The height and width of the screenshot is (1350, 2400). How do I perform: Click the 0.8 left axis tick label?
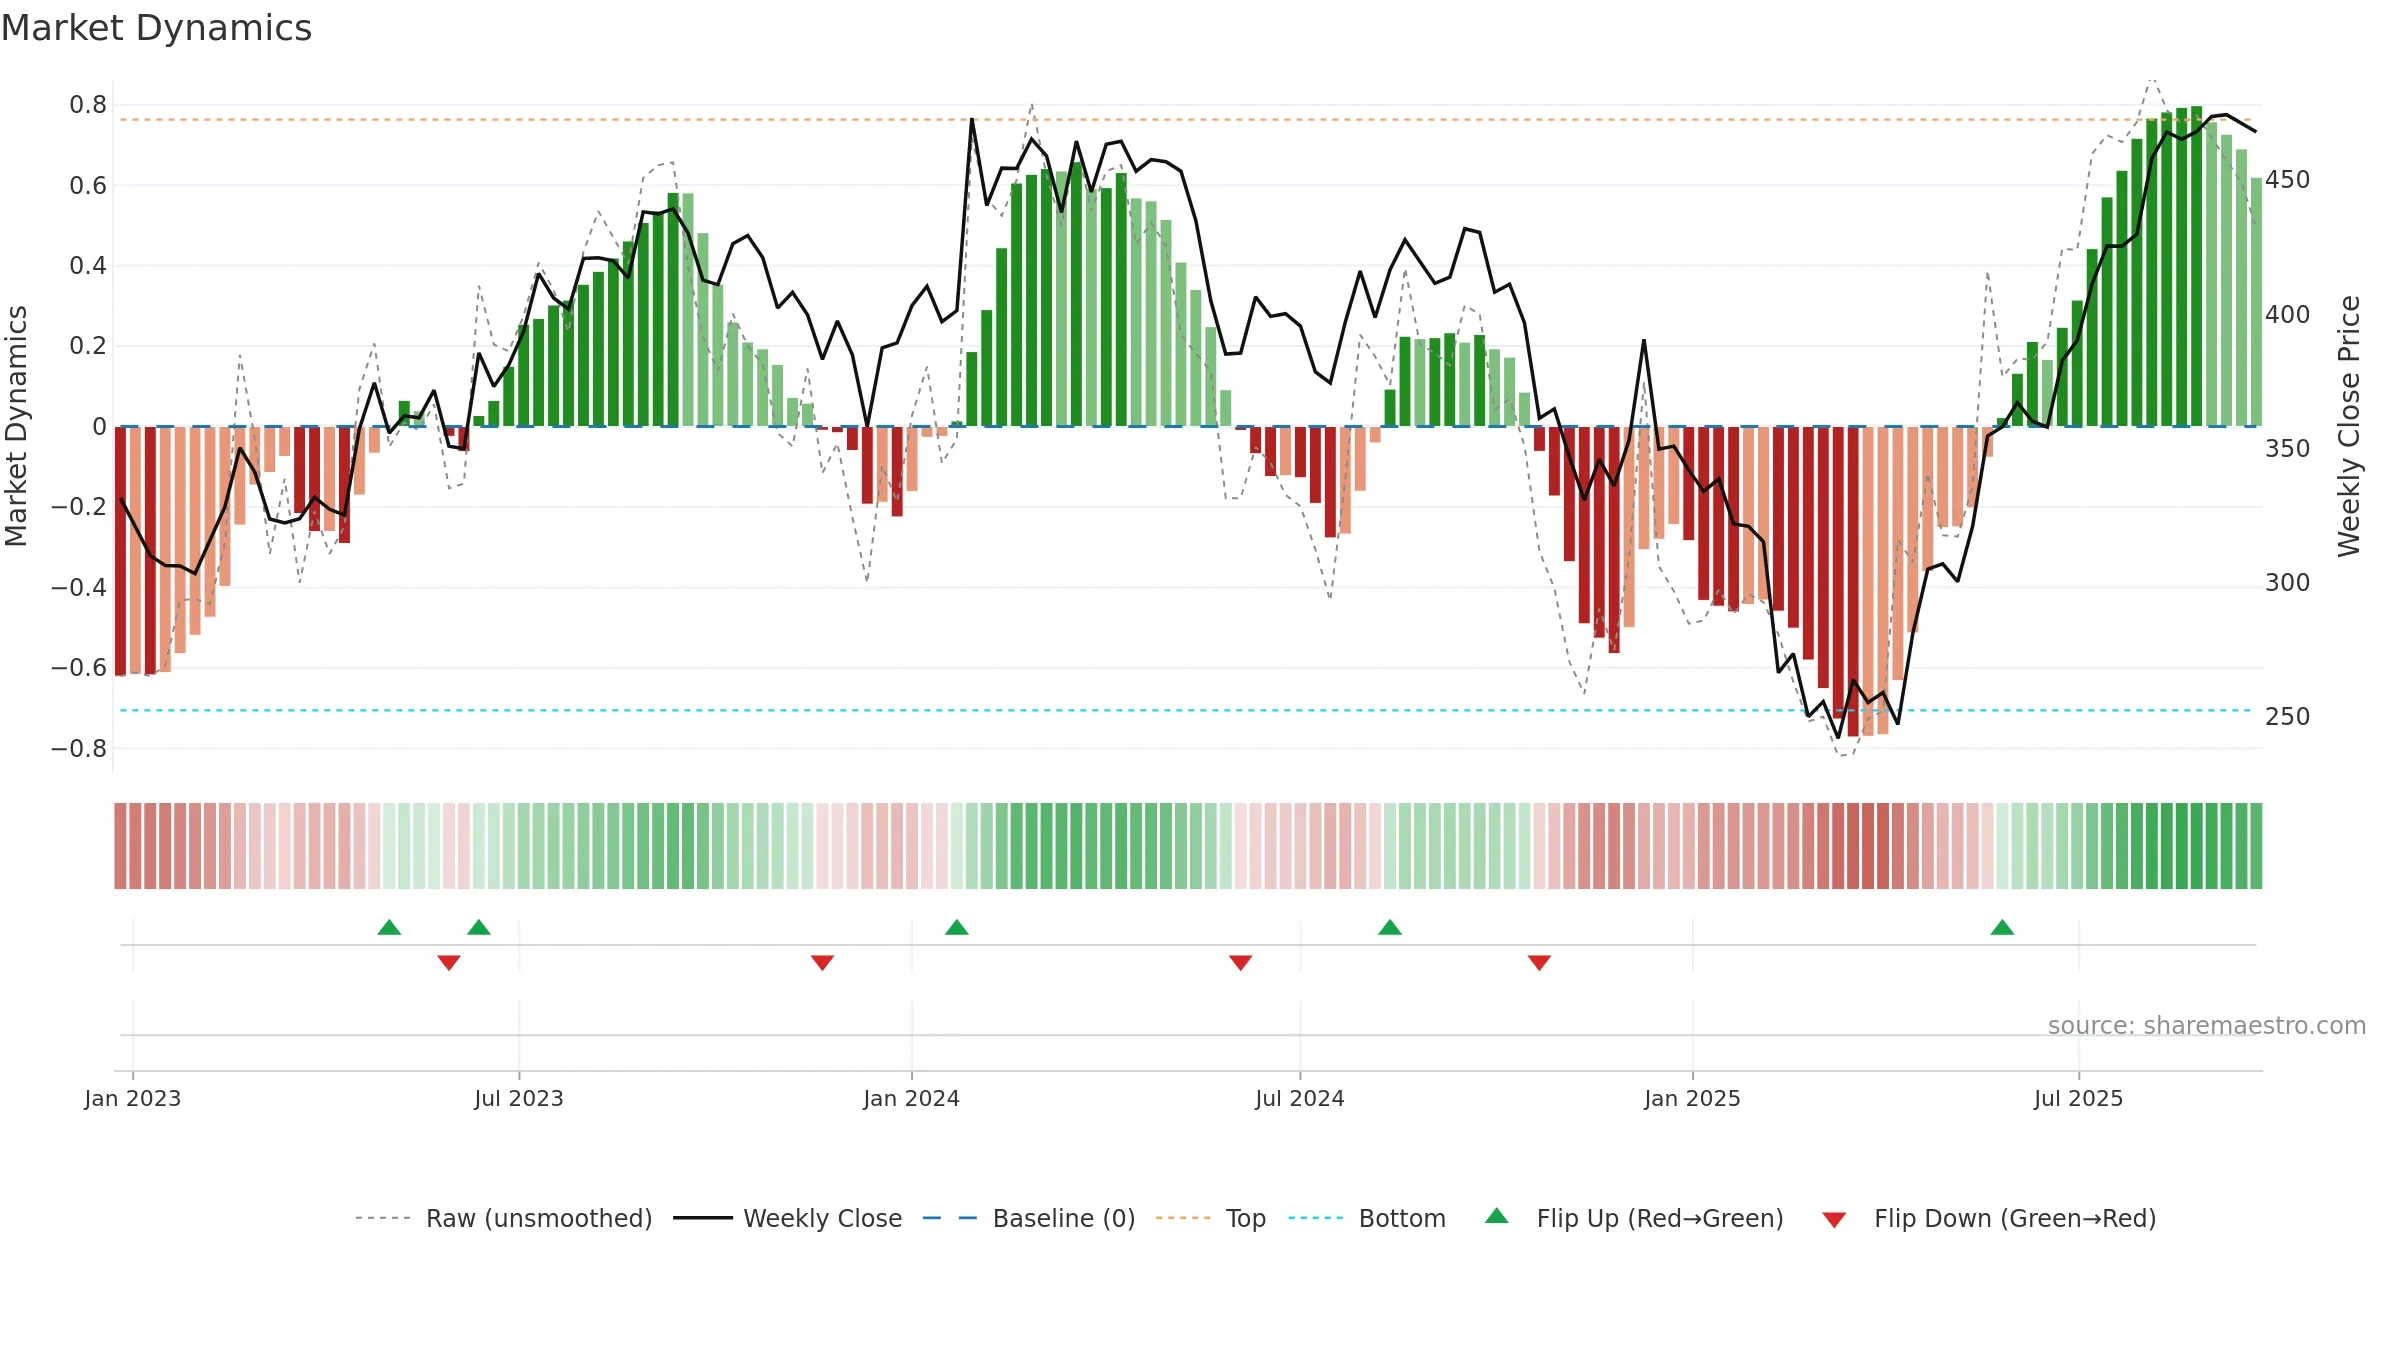pos(88,105)
